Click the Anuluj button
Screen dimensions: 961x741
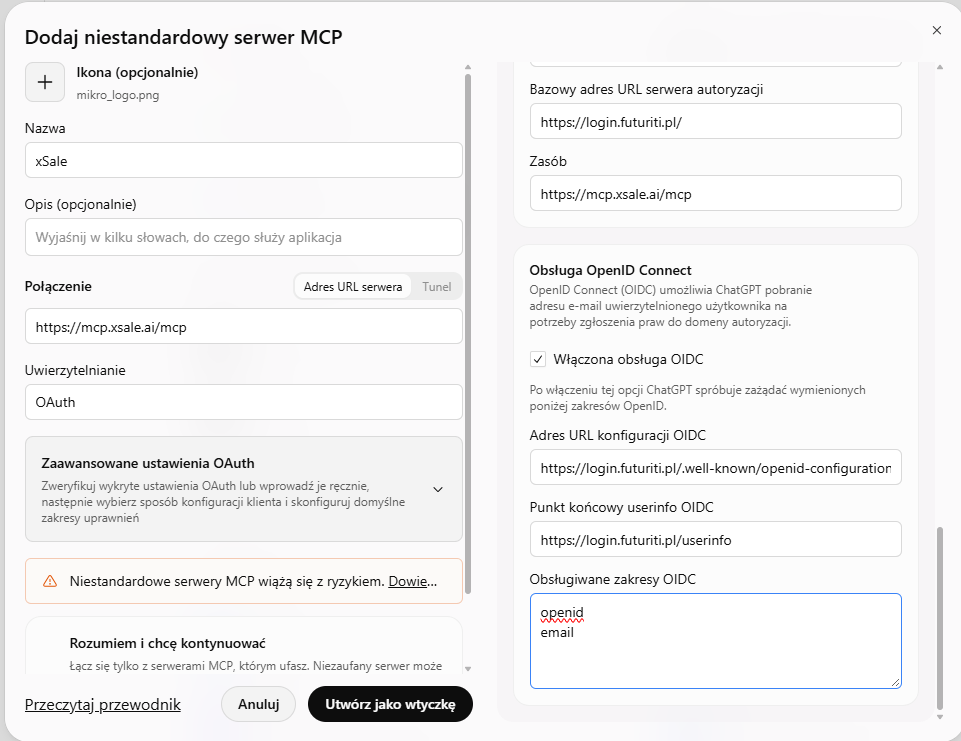pyautogui.click(x=259, y=704)
